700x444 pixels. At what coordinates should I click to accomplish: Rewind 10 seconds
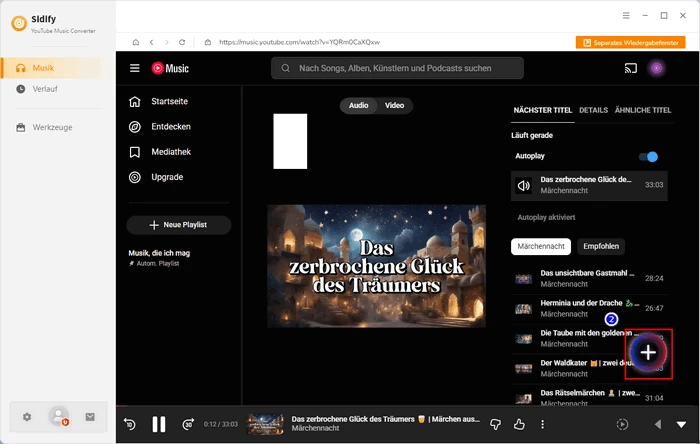pos(129,424)
